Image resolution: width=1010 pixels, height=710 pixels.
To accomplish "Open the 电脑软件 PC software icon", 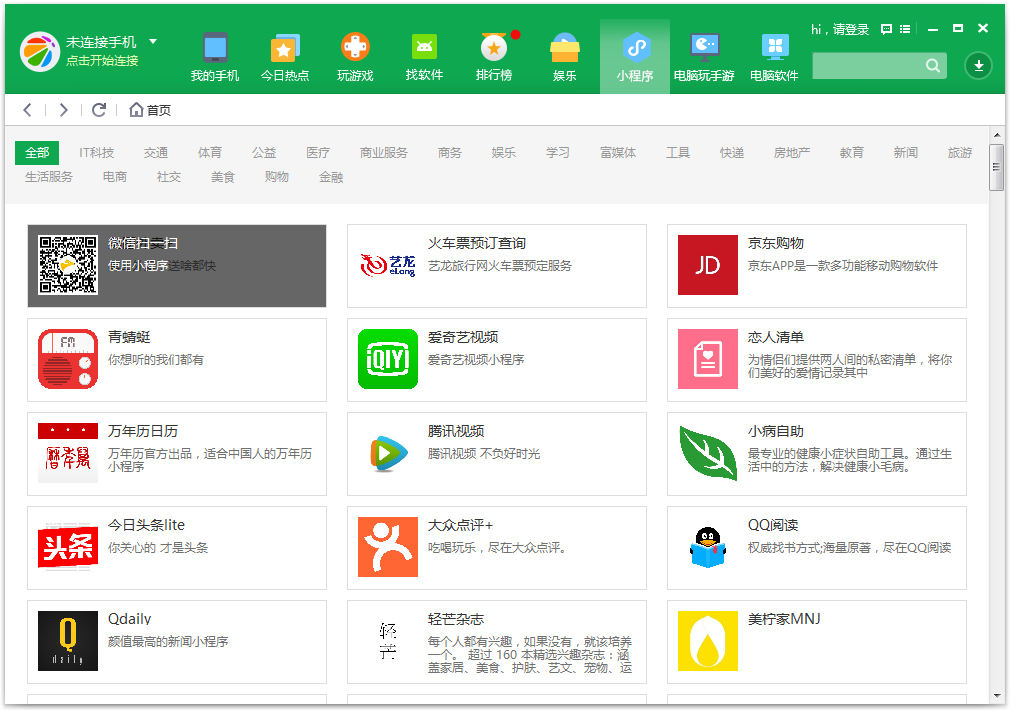I will pyautogui.click(x=773, y=55).
